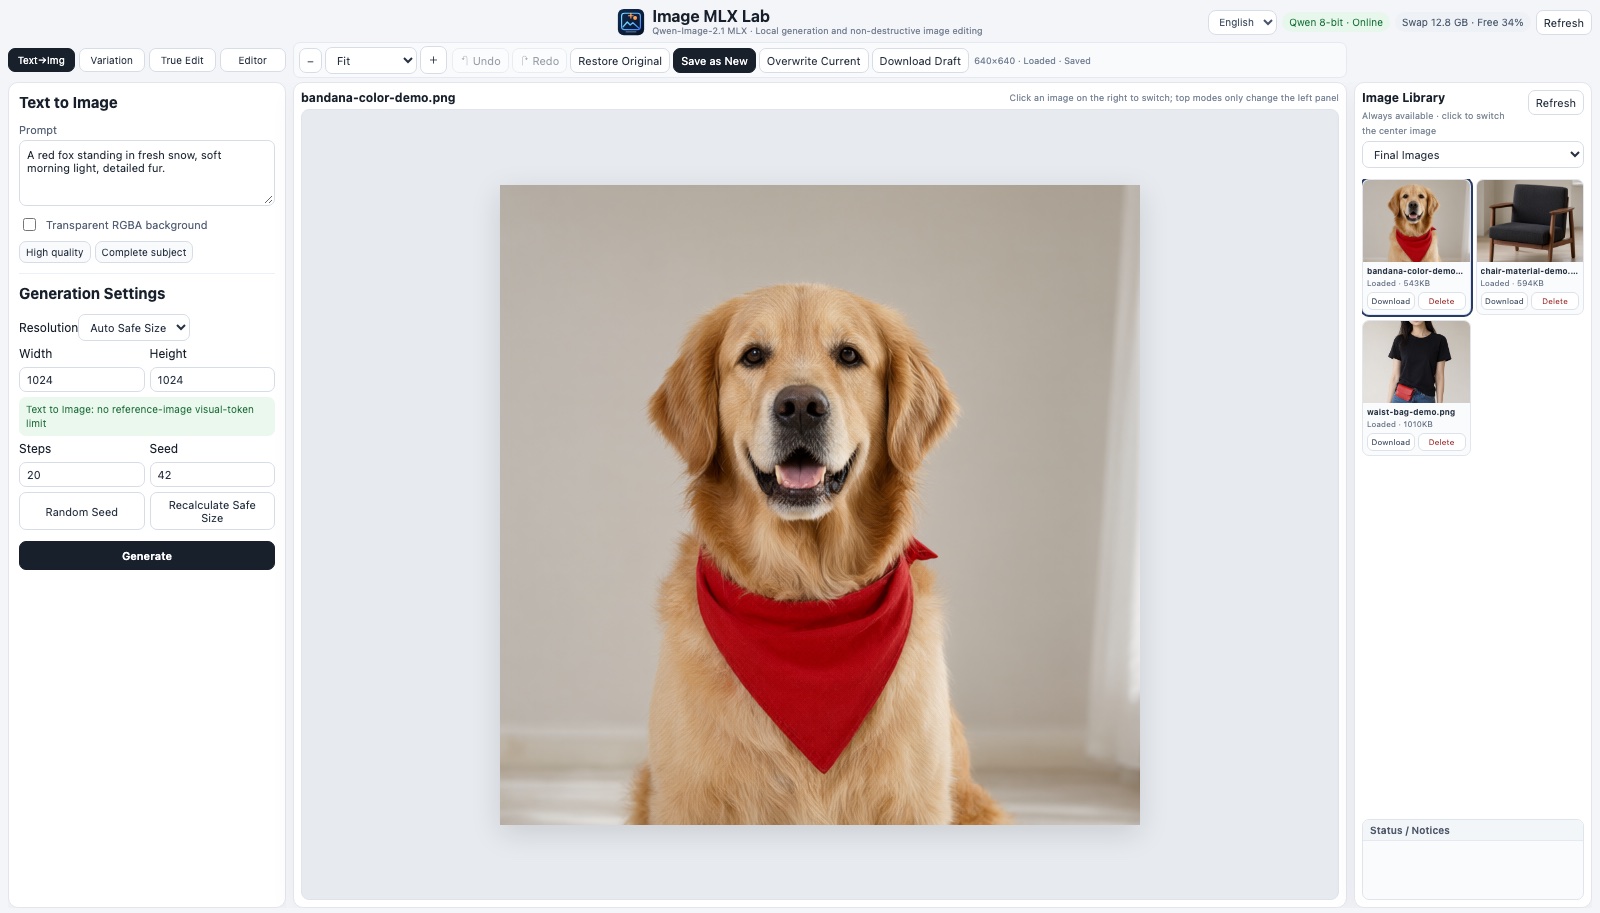The height and width of the screenshot is (913, 1600).
Task: Select the bandana-color-demo thumbnail
Action: tap(1416, 221)
